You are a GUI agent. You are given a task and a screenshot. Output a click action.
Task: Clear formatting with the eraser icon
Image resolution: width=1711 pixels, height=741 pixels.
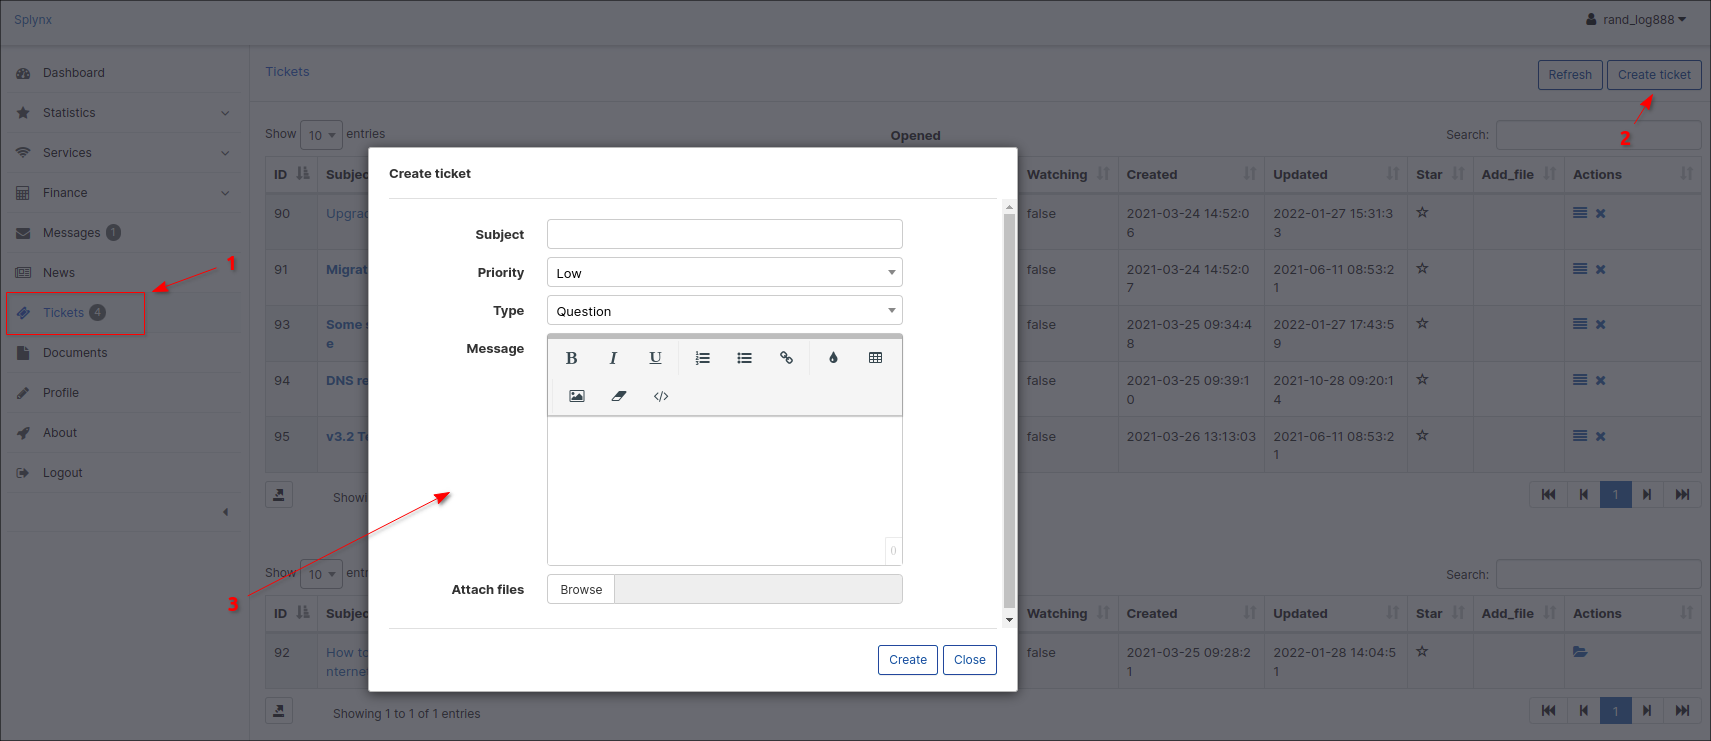(x=619, y=396)
